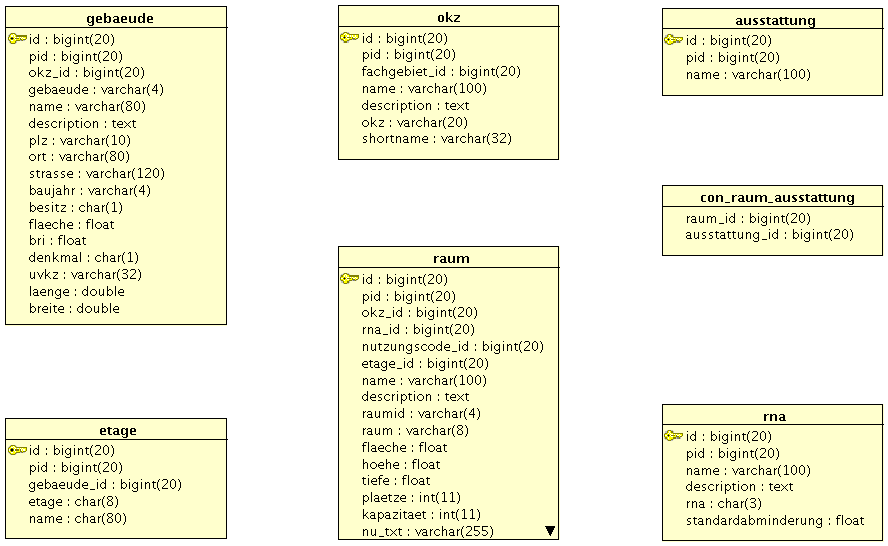Expand raum table with the down arrow
The width and height of the screenshot is (888, 546).
point(550,531)
